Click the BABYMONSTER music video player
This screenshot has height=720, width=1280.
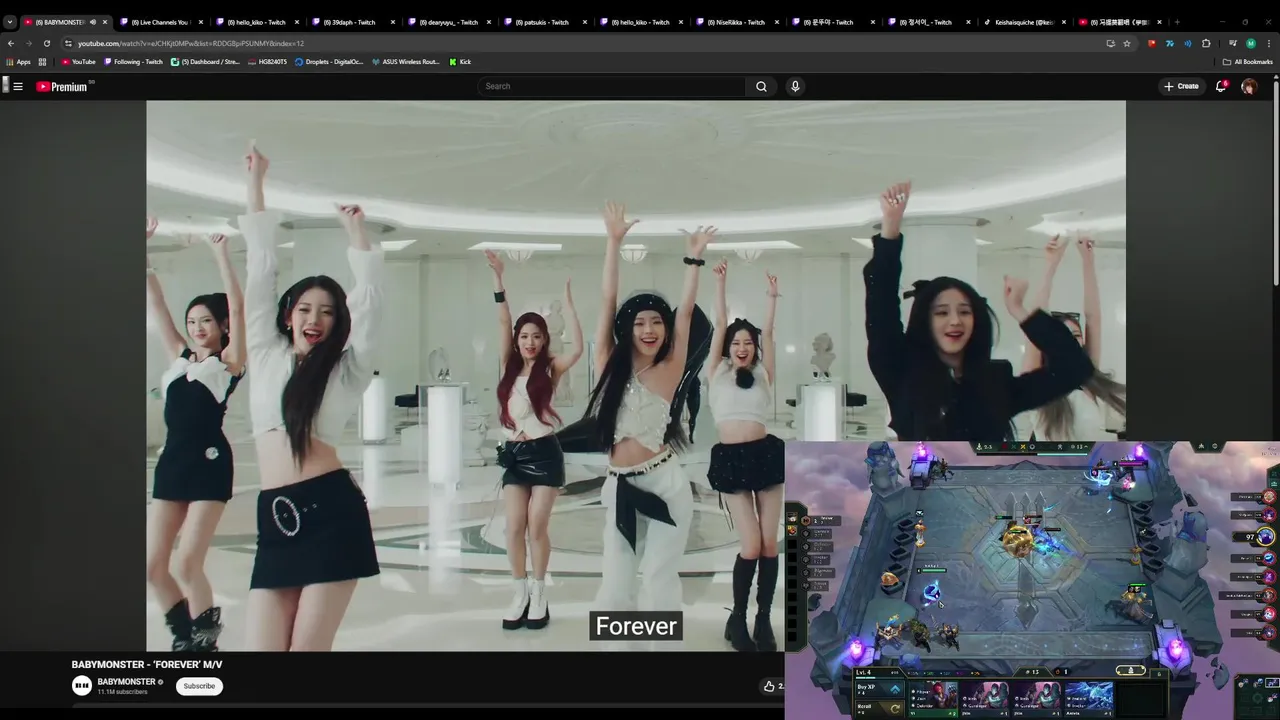[x=635, y=375]
